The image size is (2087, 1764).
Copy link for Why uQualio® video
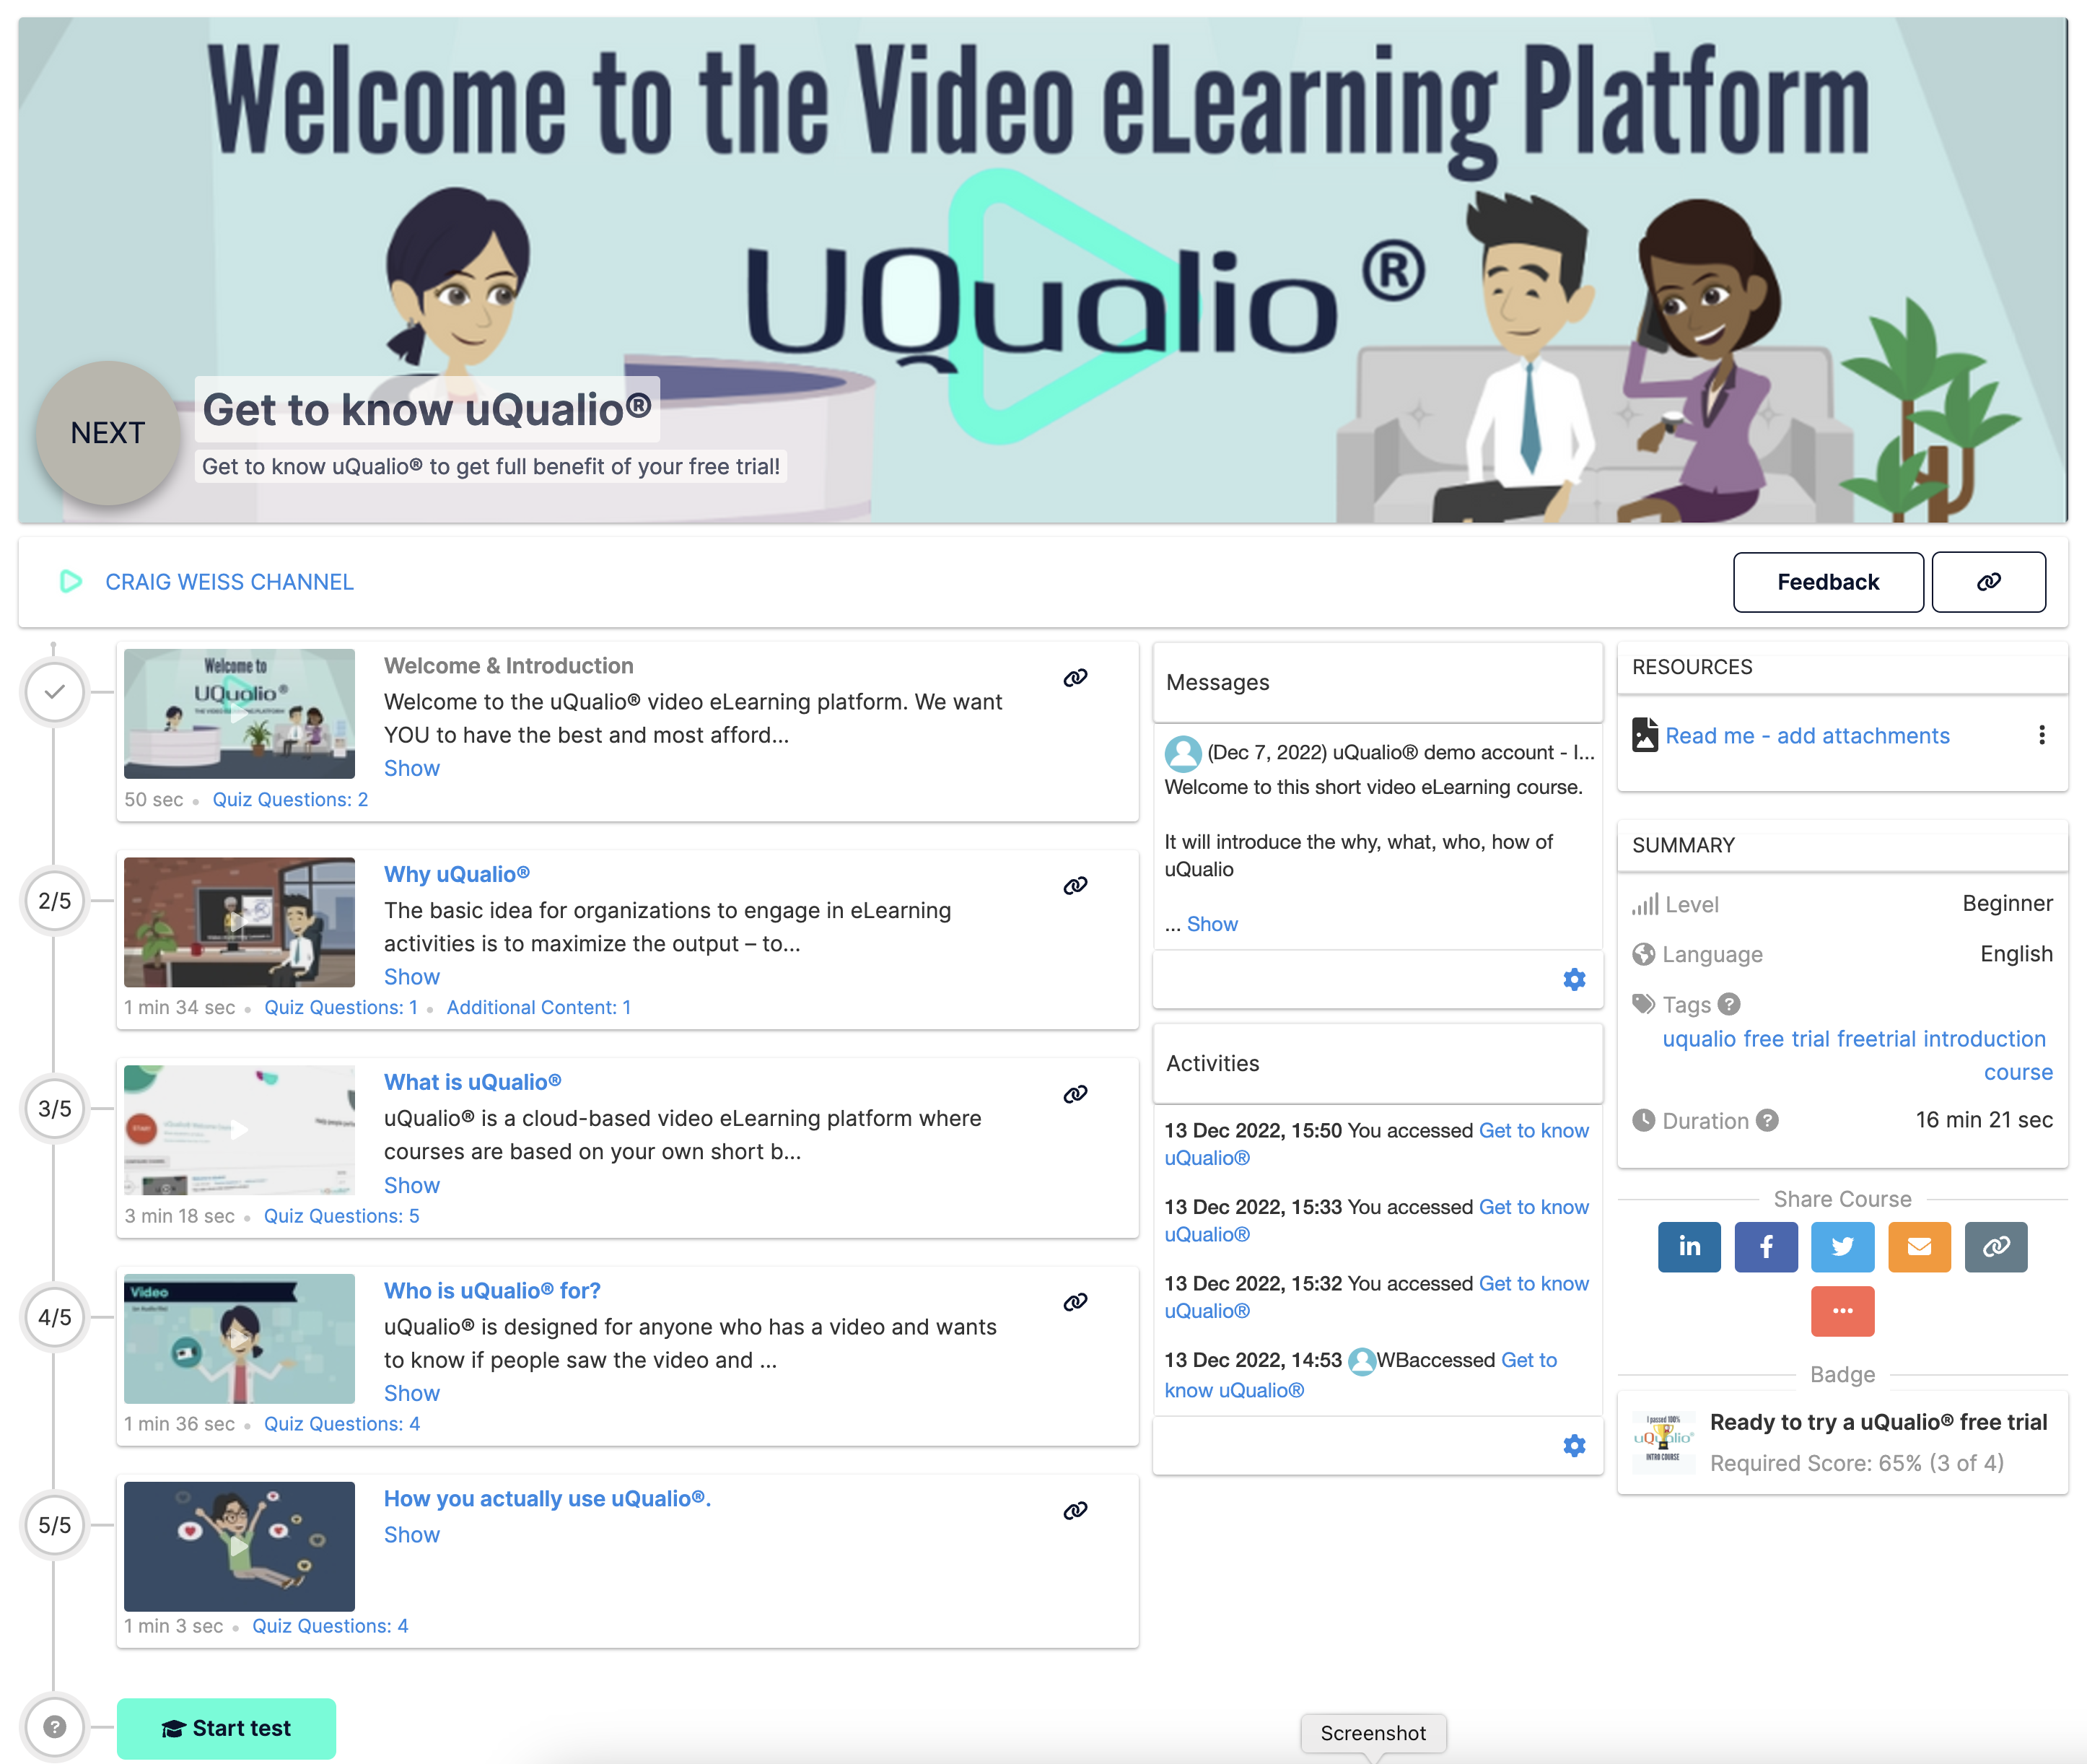tap(1075, 886)
